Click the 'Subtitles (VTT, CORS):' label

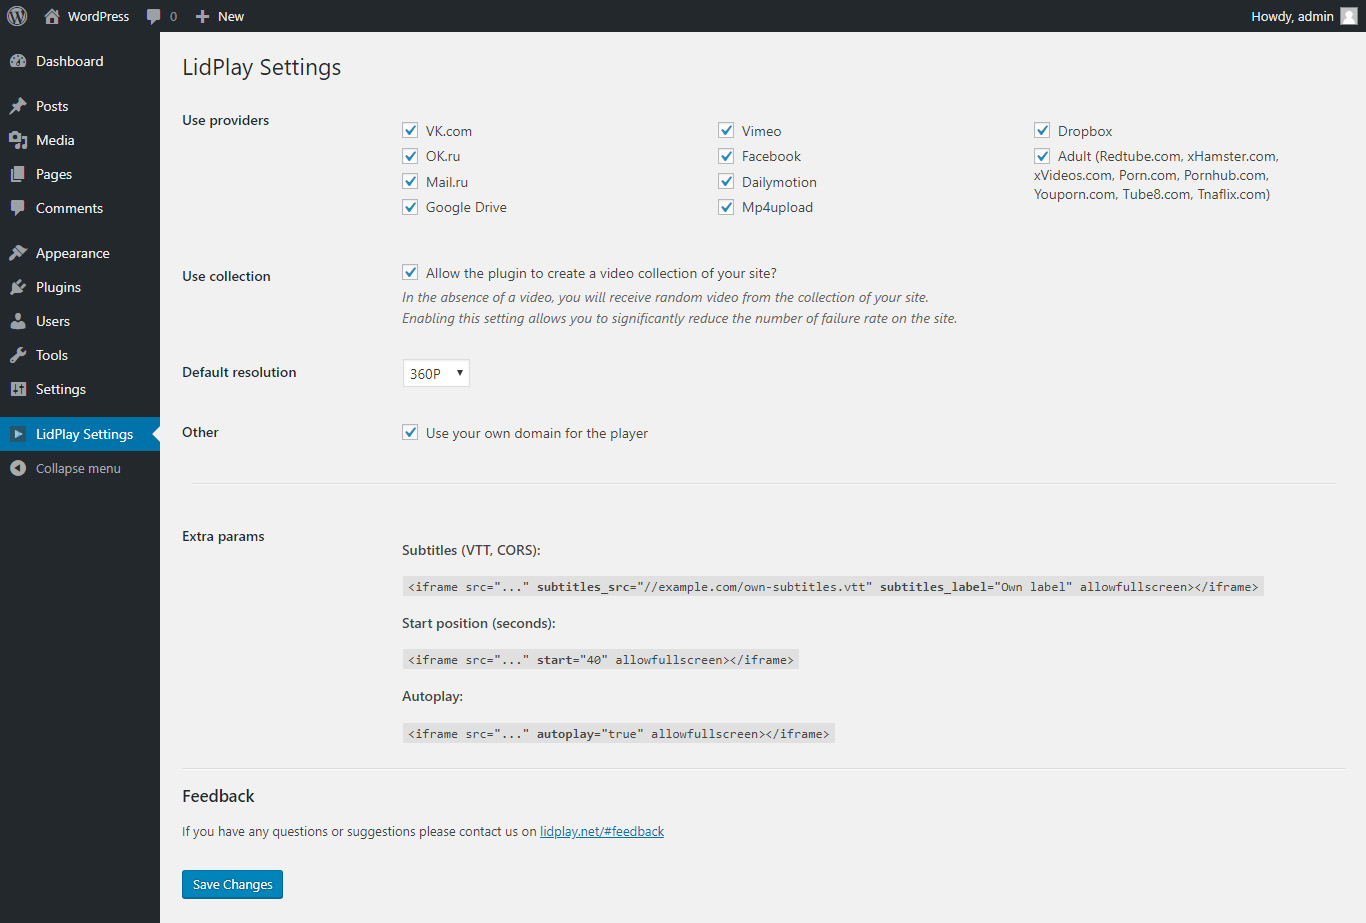tap(471, 550)
